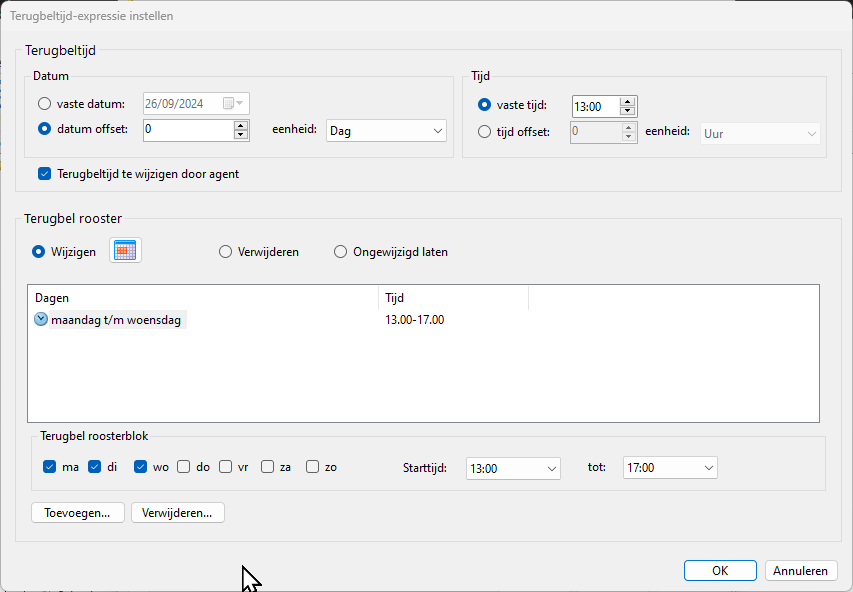The height and width of the screenshot is (592, 853).
Task: Decrease datum offset with down arrow
Action: (241, 135)
